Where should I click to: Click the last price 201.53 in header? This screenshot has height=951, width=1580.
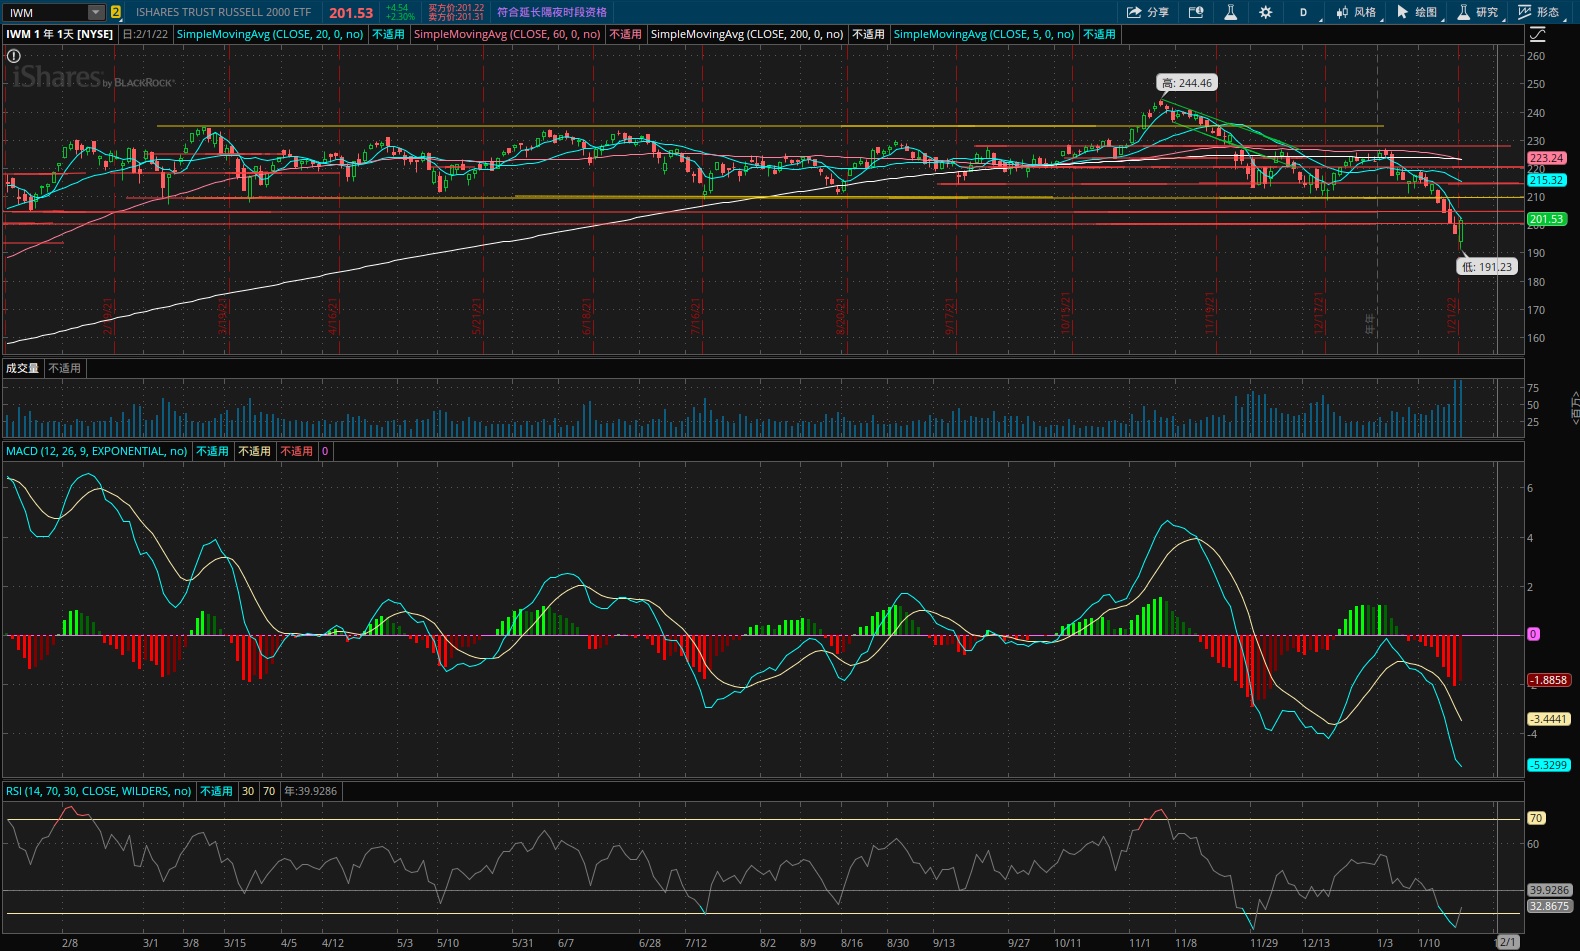click(351, 13)
